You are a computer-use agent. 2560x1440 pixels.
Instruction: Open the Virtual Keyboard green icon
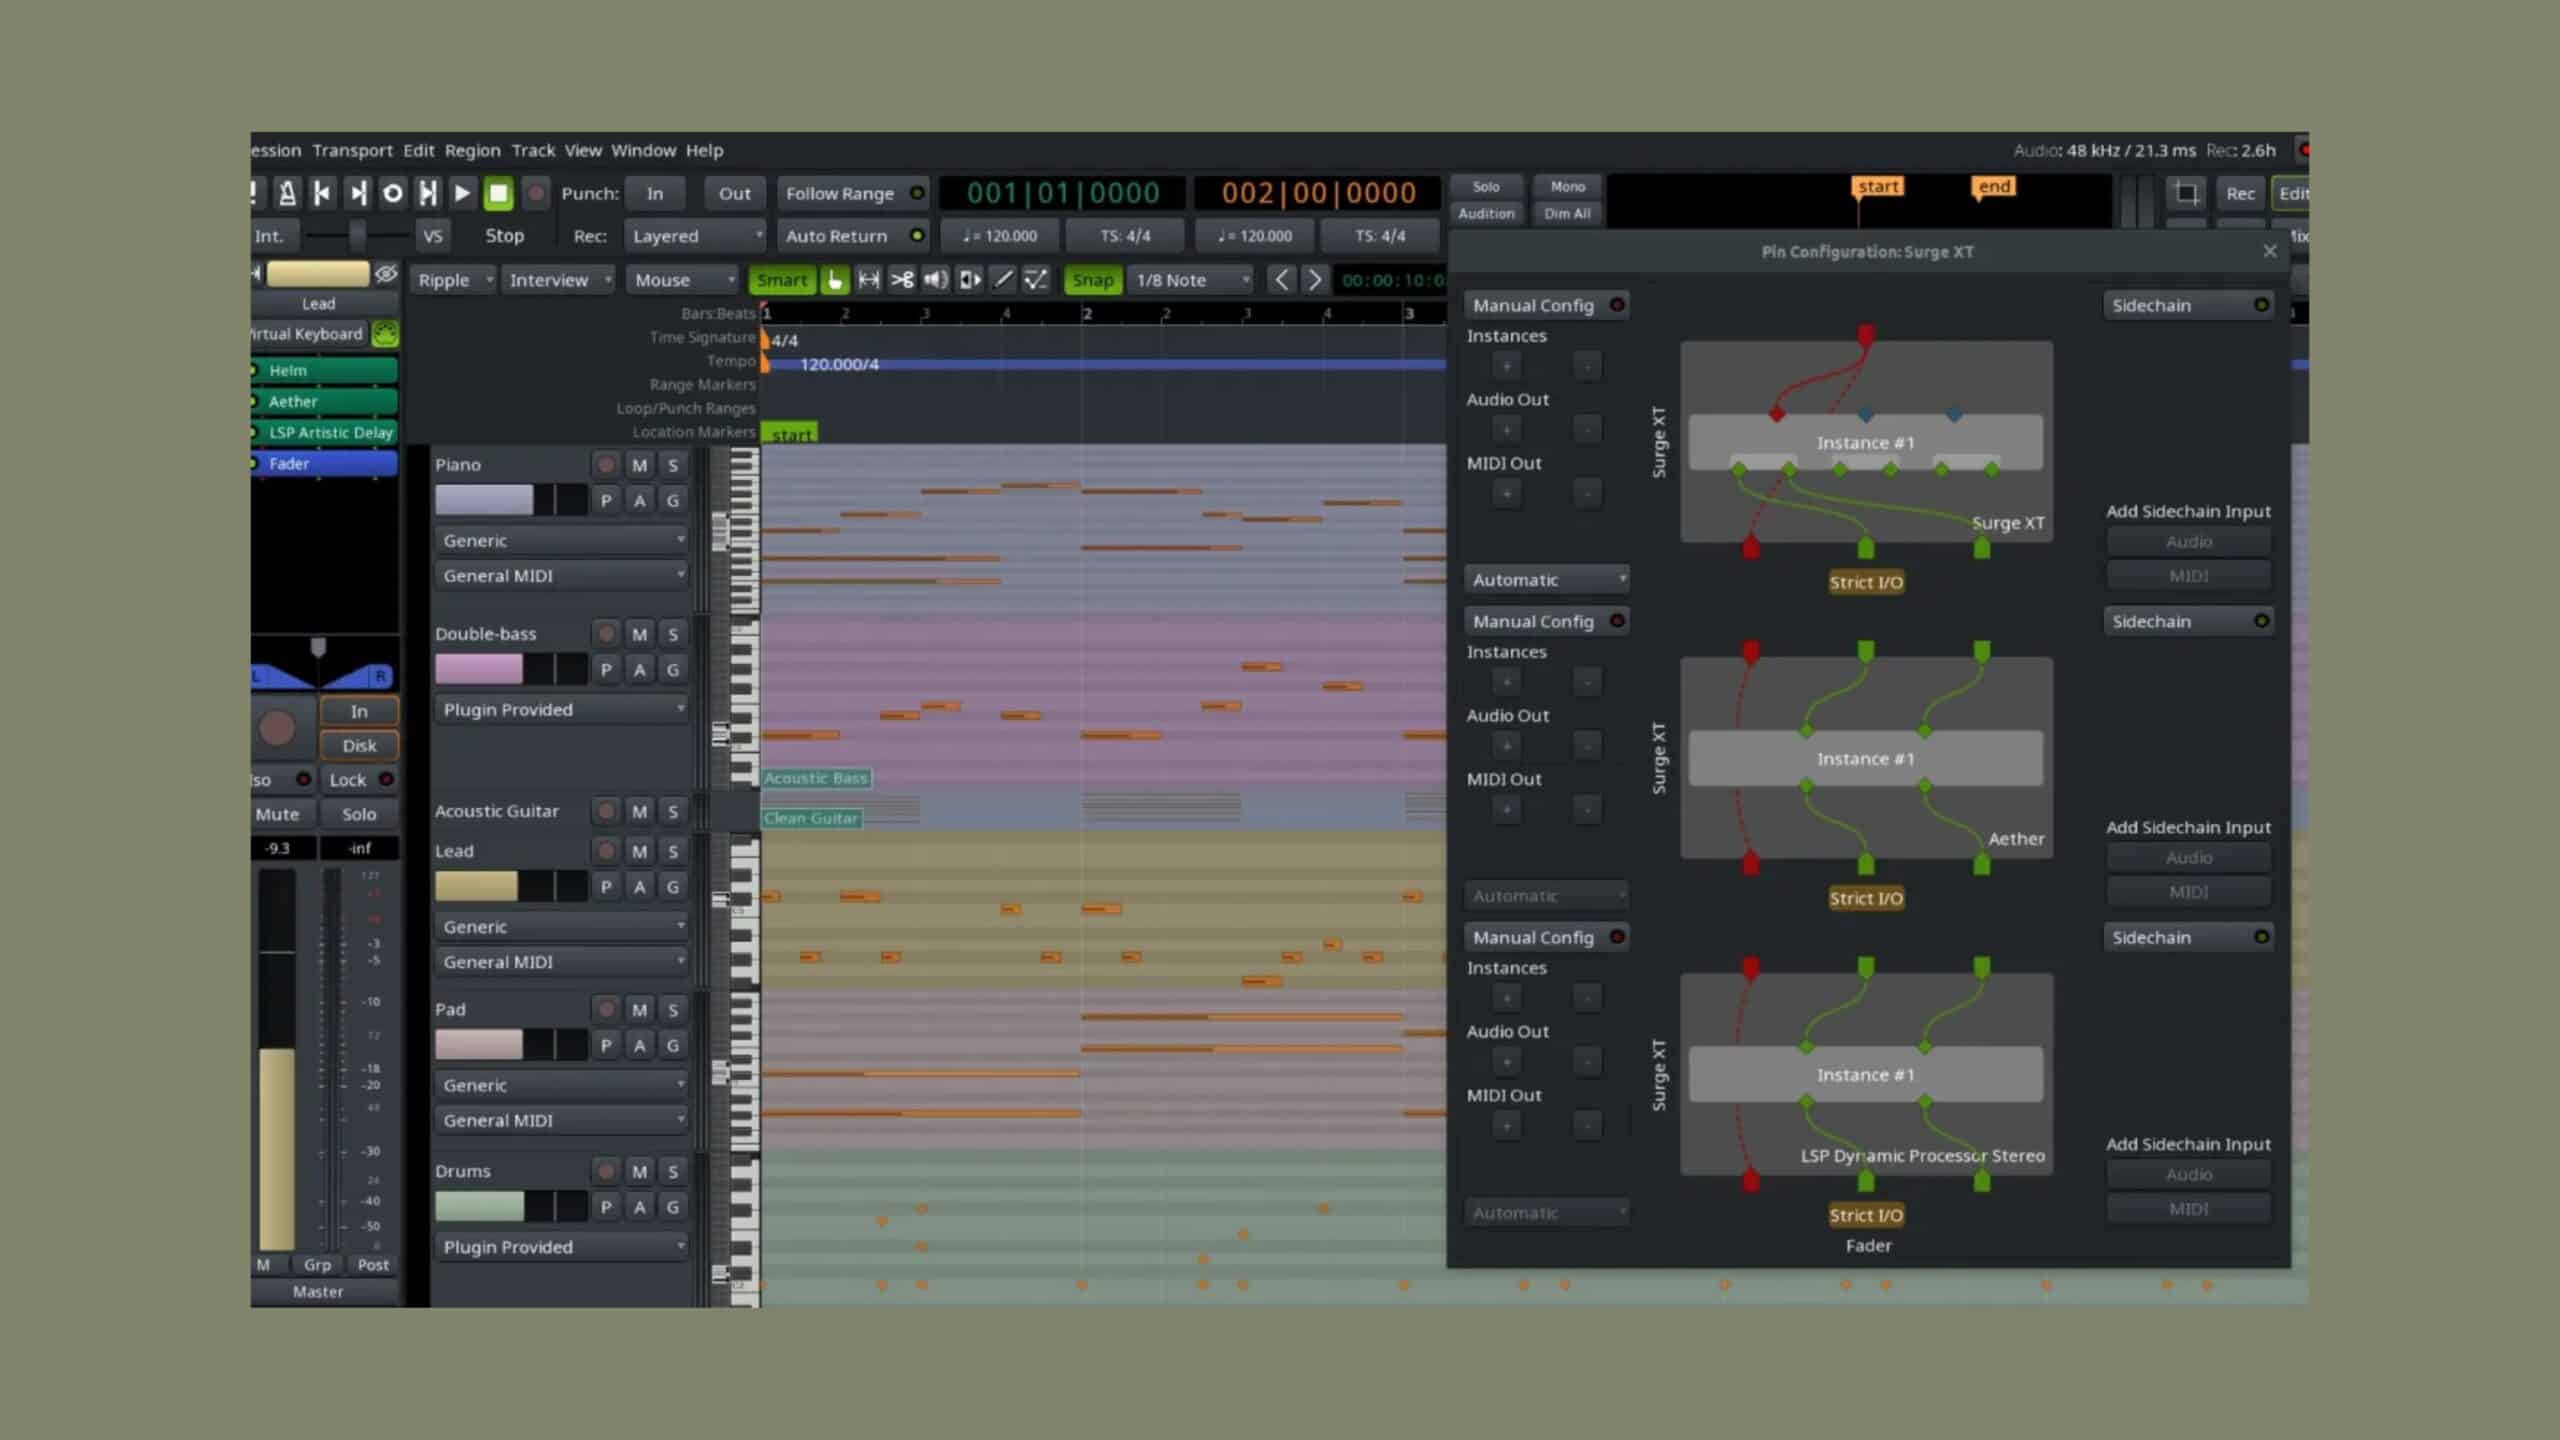[x=385, y=333]
